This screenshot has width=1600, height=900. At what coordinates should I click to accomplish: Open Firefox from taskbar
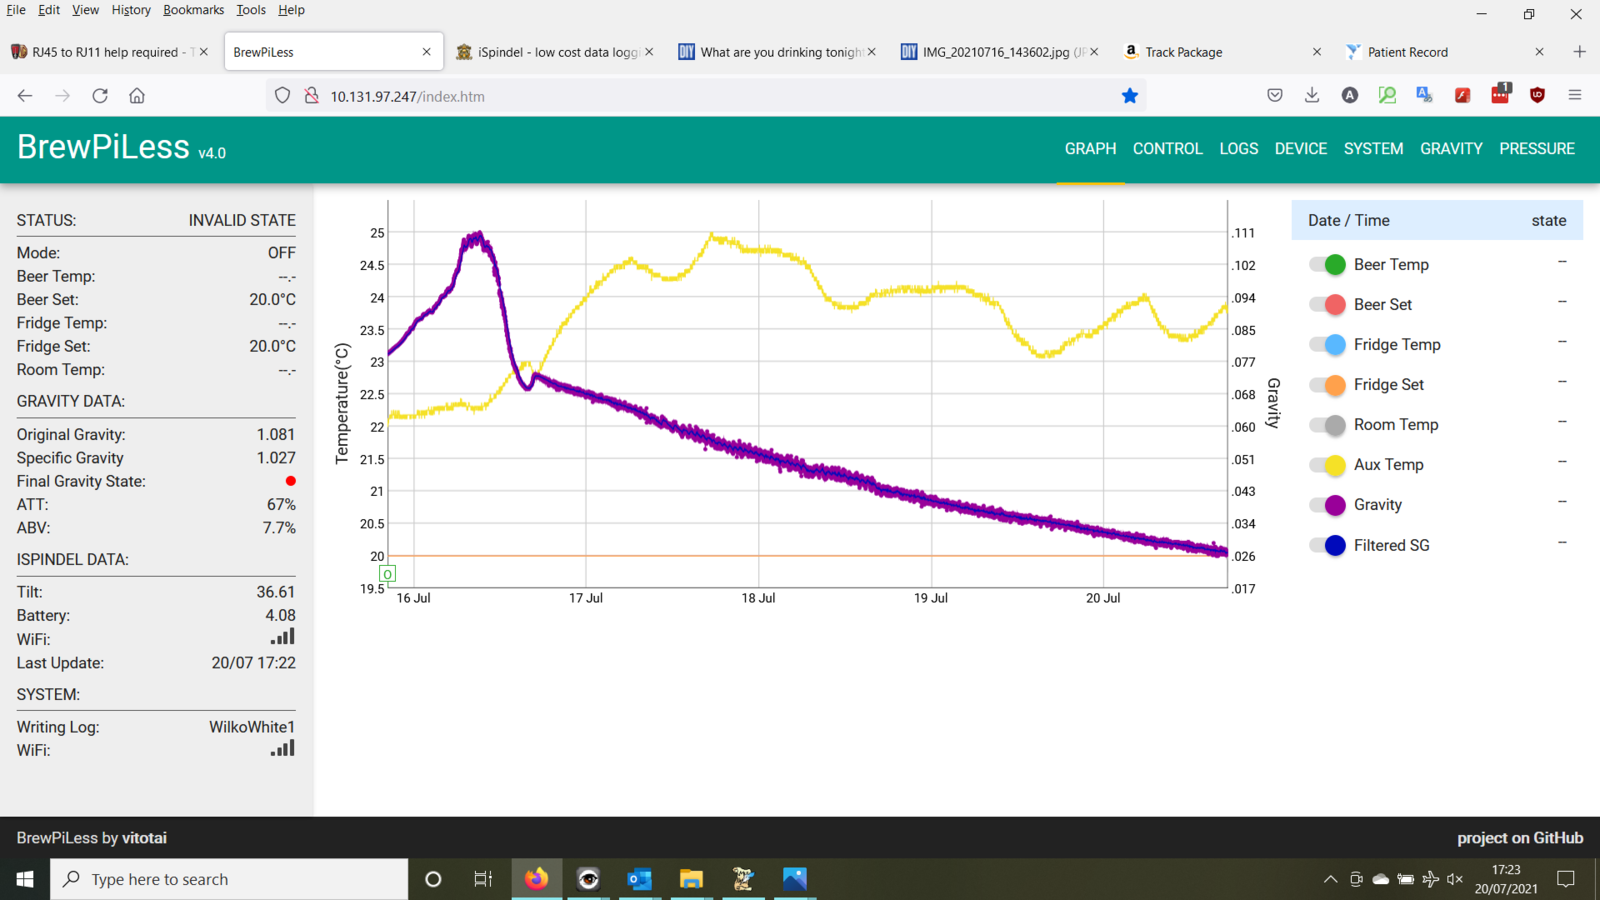pyautogui.click(x=537, y=879)
